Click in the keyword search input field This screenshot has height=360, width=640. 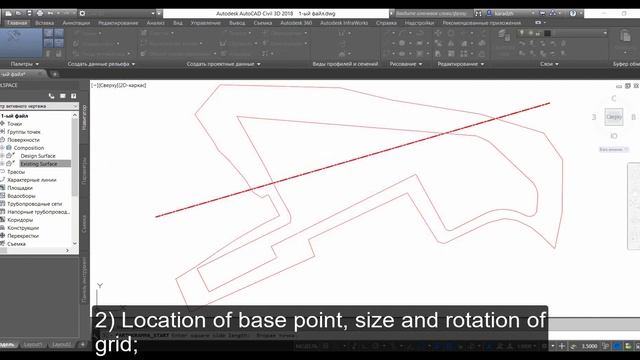[x=433, y=13]
